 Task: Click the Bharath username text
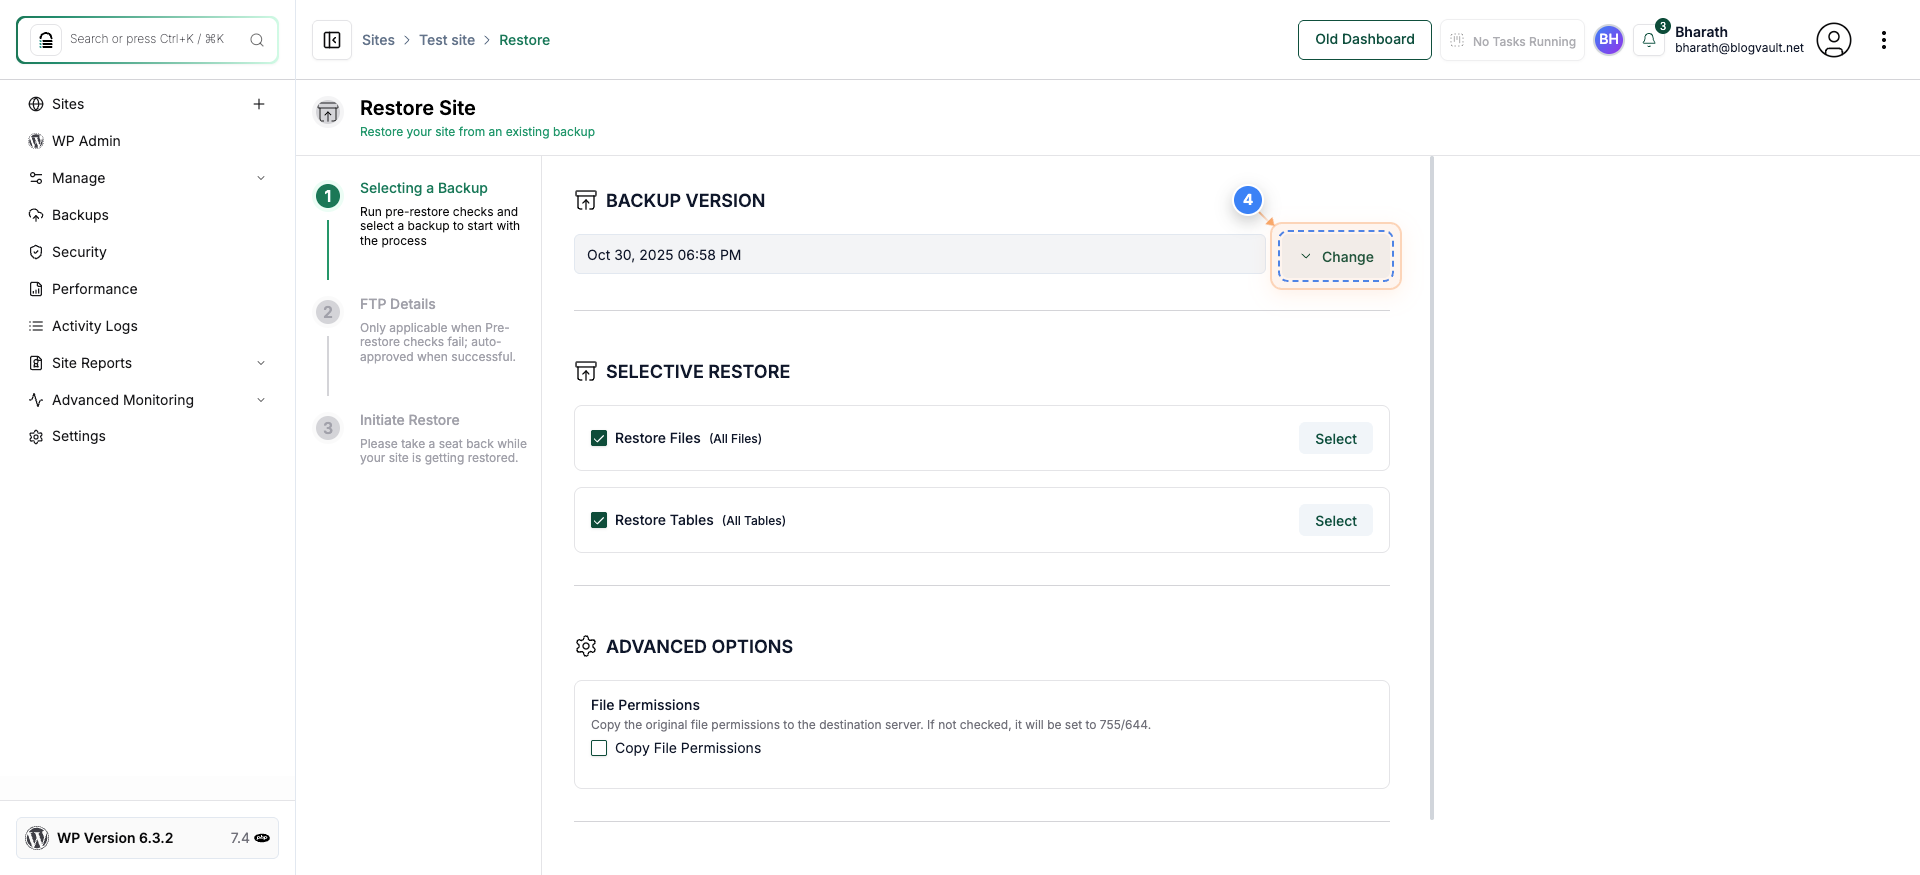[1701, 32]
